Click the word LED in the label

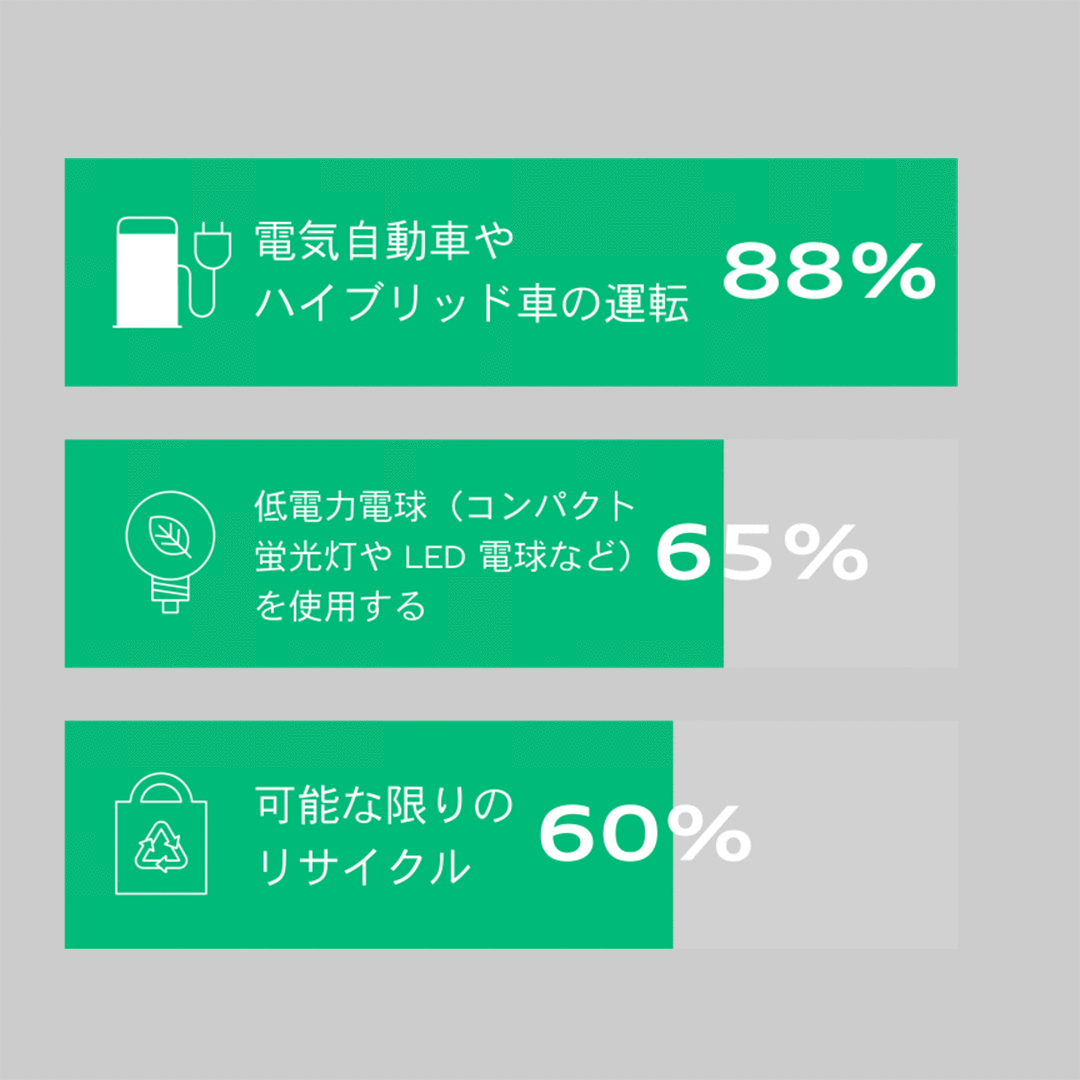click(435, 556)
